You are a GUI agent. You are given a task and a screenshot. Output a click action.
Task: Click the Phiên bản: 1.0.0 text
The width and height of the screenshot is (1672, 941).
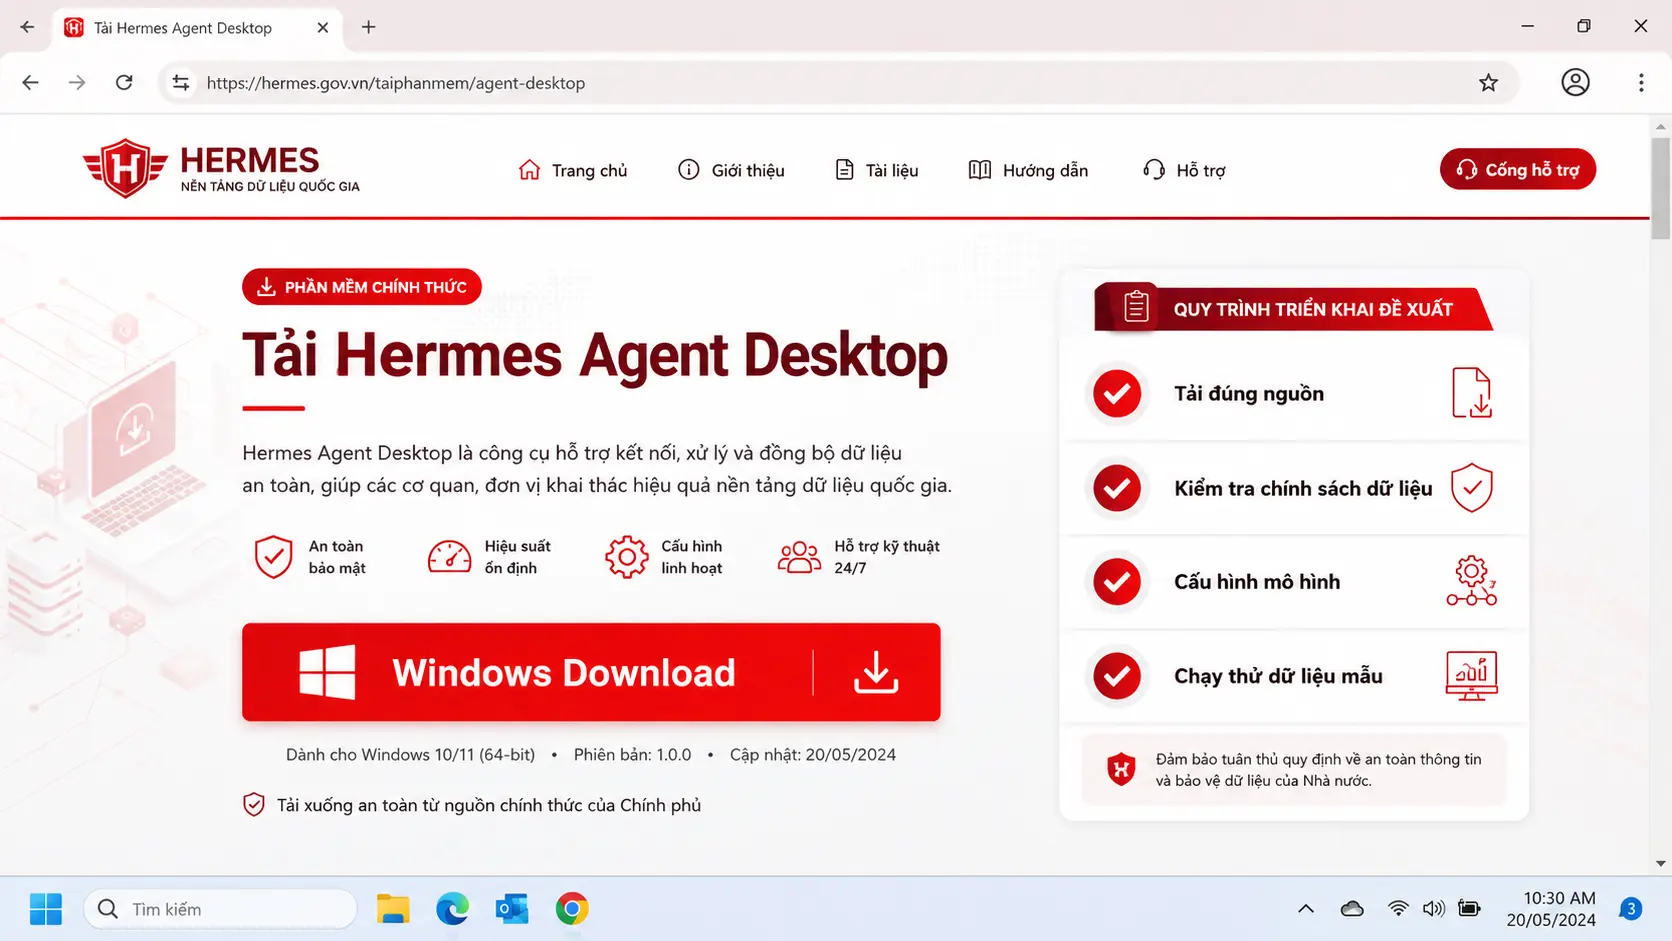[632, 755]
